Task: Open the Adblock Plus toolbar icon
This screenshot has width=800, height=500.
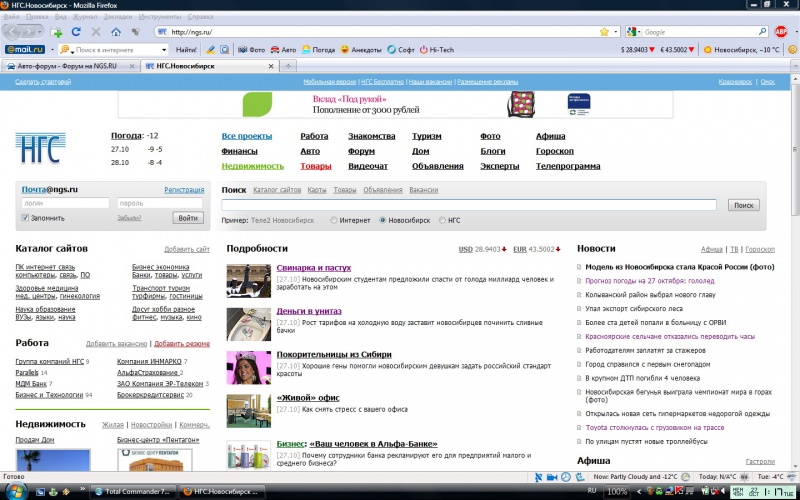Action: [x=781, y=32]
